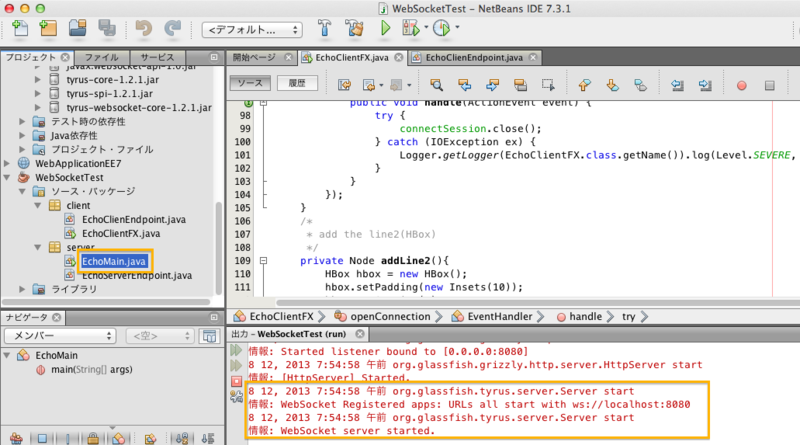Open the Profile Project dropdown arrow
The image size is (800, 445).
(x=457, y=27)
